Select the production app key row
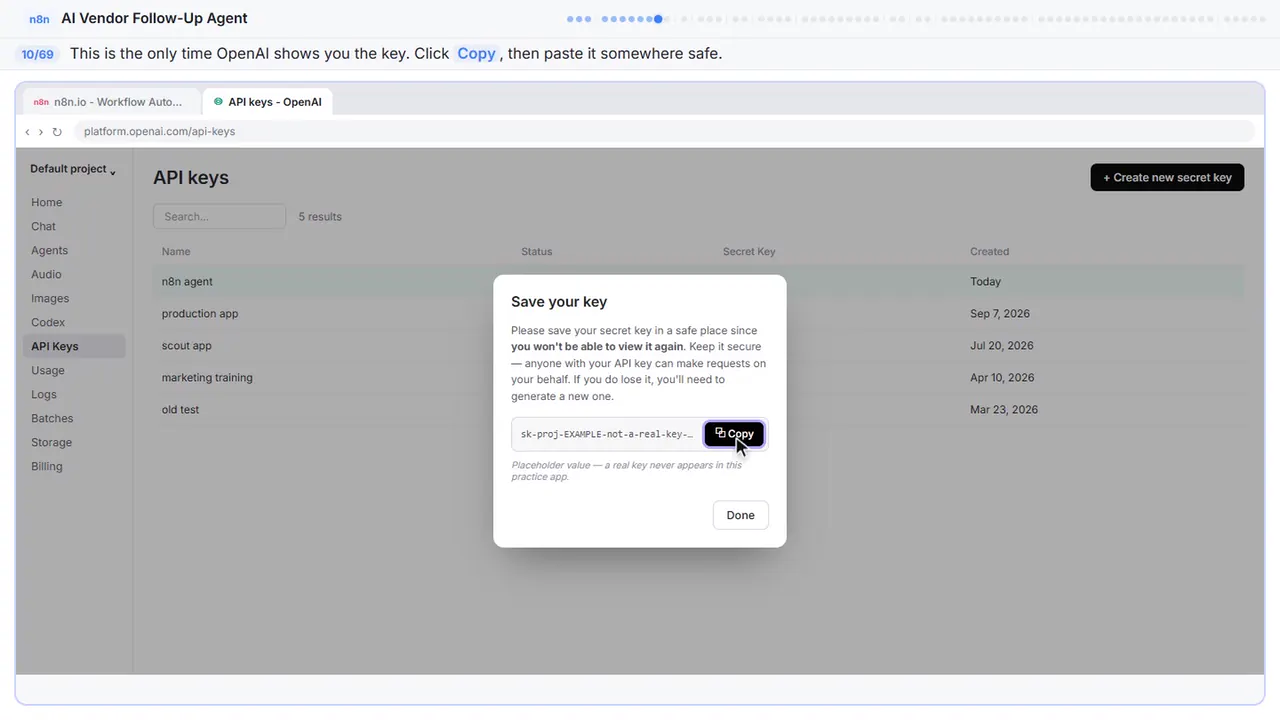The height and width of the screenshot is (720, 1280). pos(698,313)
